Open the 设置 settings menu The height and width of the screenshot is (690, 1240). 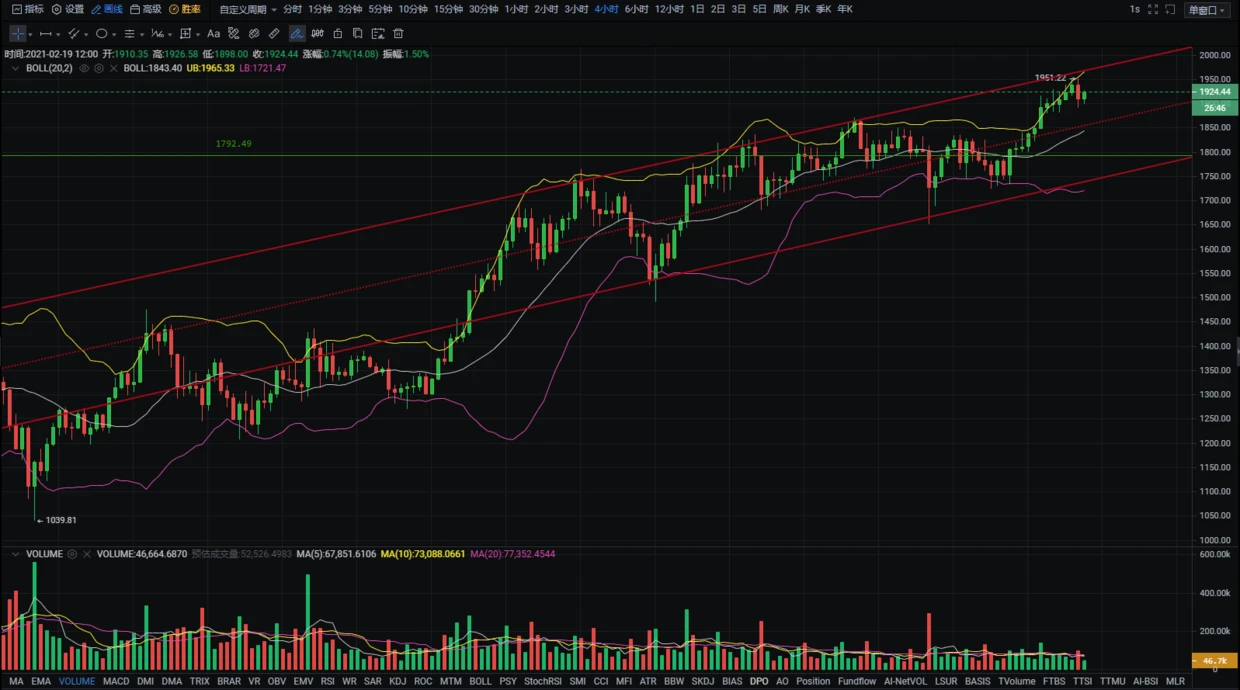(x=68, y=9)
